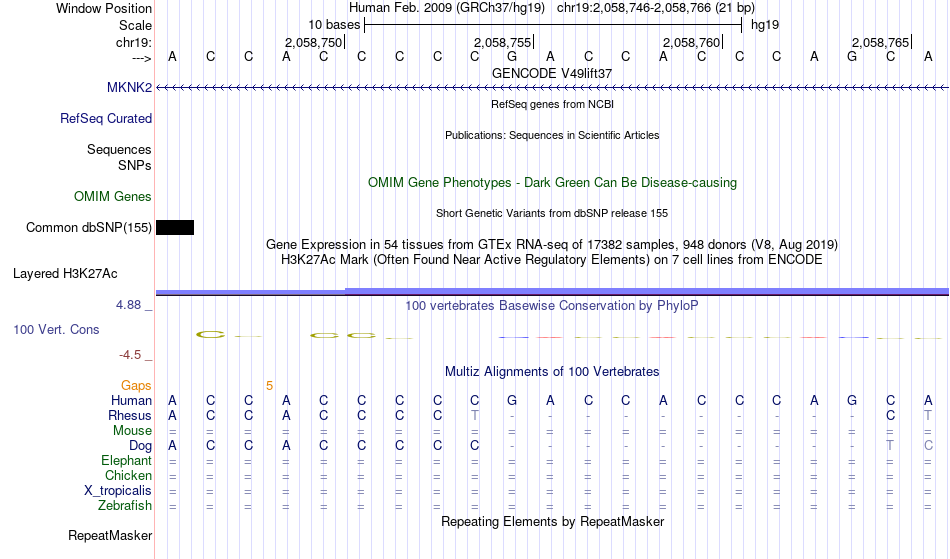Open the RefSeq Curated track label
950x559 pixels.
coord(106,119)
